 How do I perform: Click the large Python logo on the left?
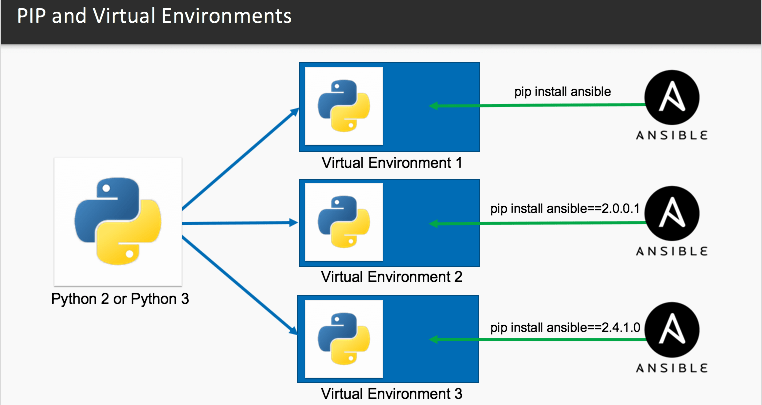(118, 222)
